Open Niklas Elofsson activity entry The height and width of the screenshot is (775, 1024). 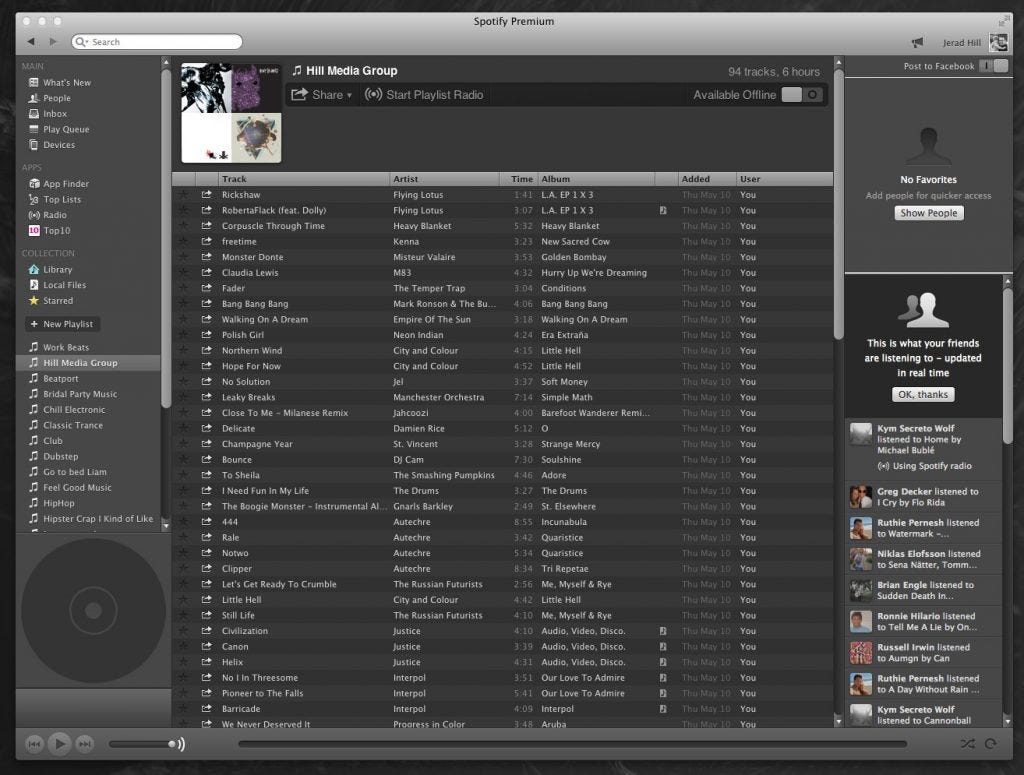pyautogui.click(x=923, y=559)
